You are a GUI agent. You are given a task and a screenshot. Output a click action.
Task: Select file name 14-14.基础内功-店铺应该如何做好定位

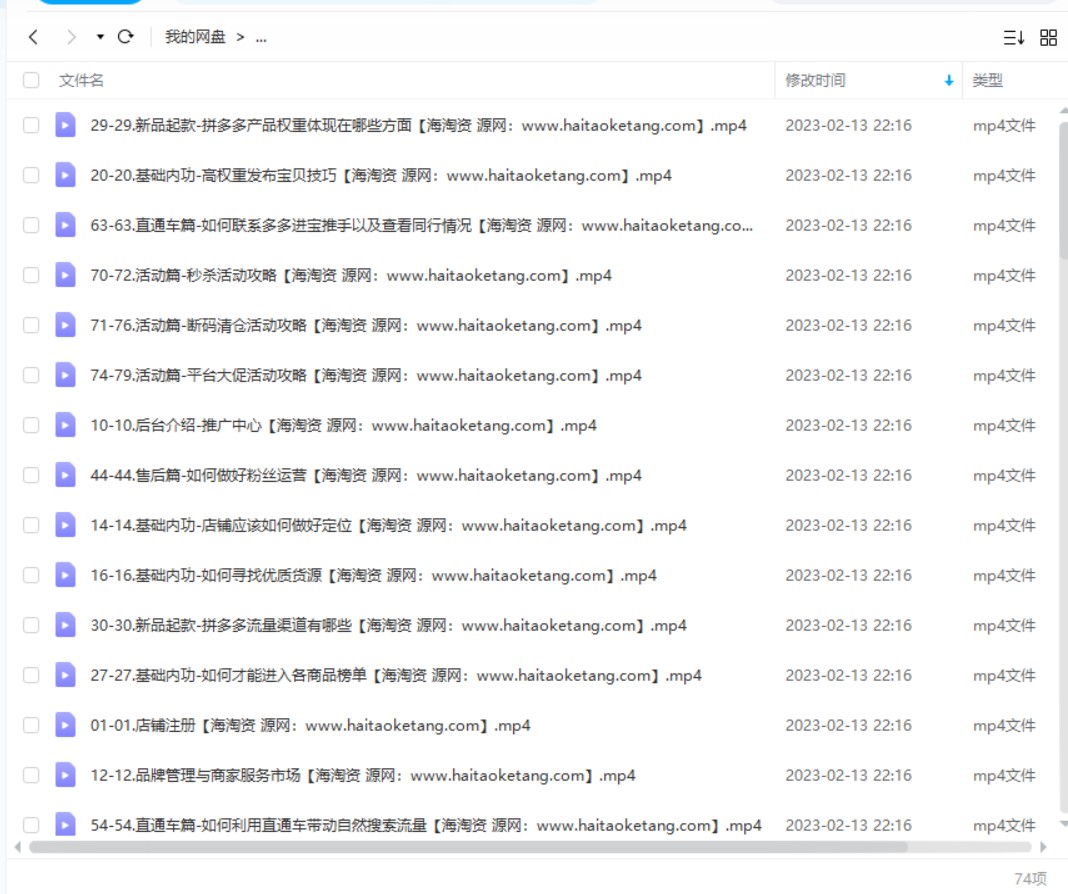(388, 525)
